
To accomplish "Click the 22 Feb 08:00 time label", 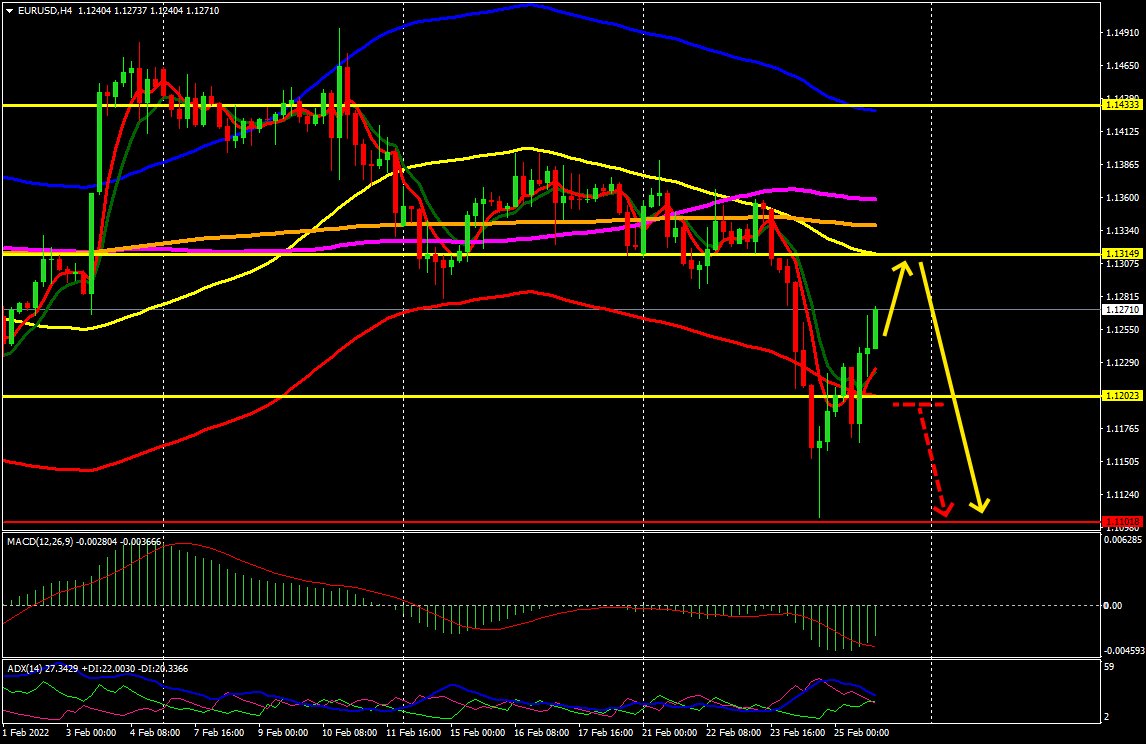I will pyautogui.click(x=734, y=732).
